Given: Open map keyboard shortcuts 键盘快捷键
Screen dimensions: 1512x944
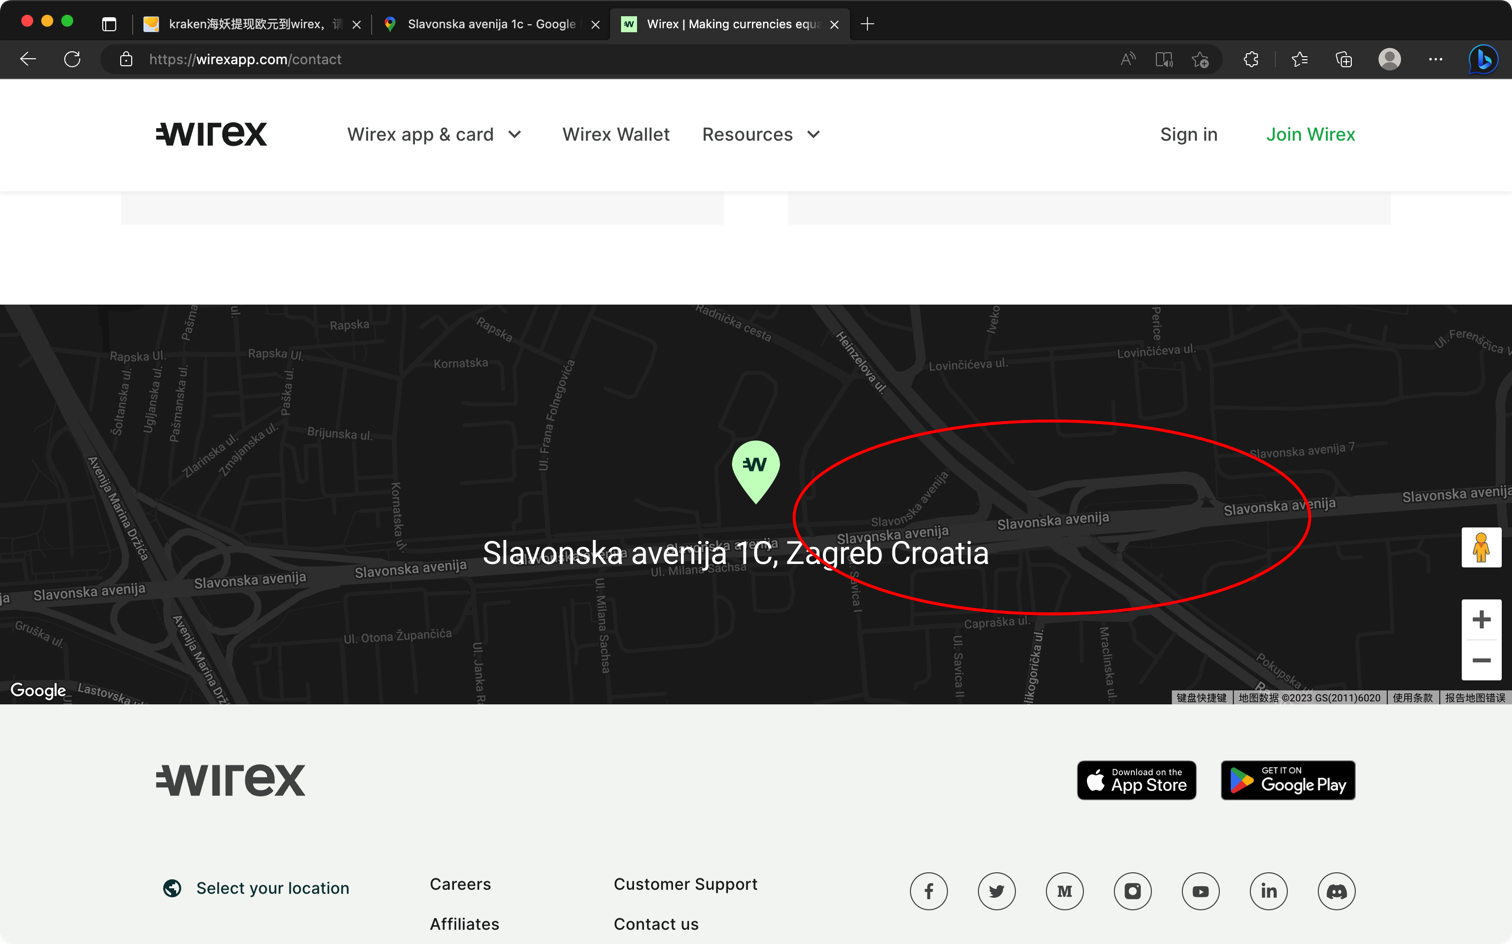Looking at the screenshot, I should (x=1201, y=698).
